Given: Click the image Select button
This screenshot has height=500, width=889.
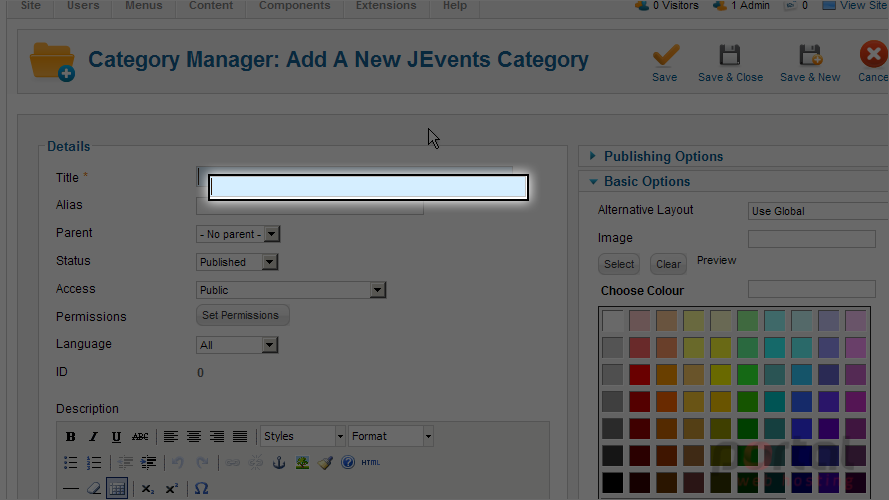Looking at the screenshot, I should pyautogui.click(x=619, y=264).
